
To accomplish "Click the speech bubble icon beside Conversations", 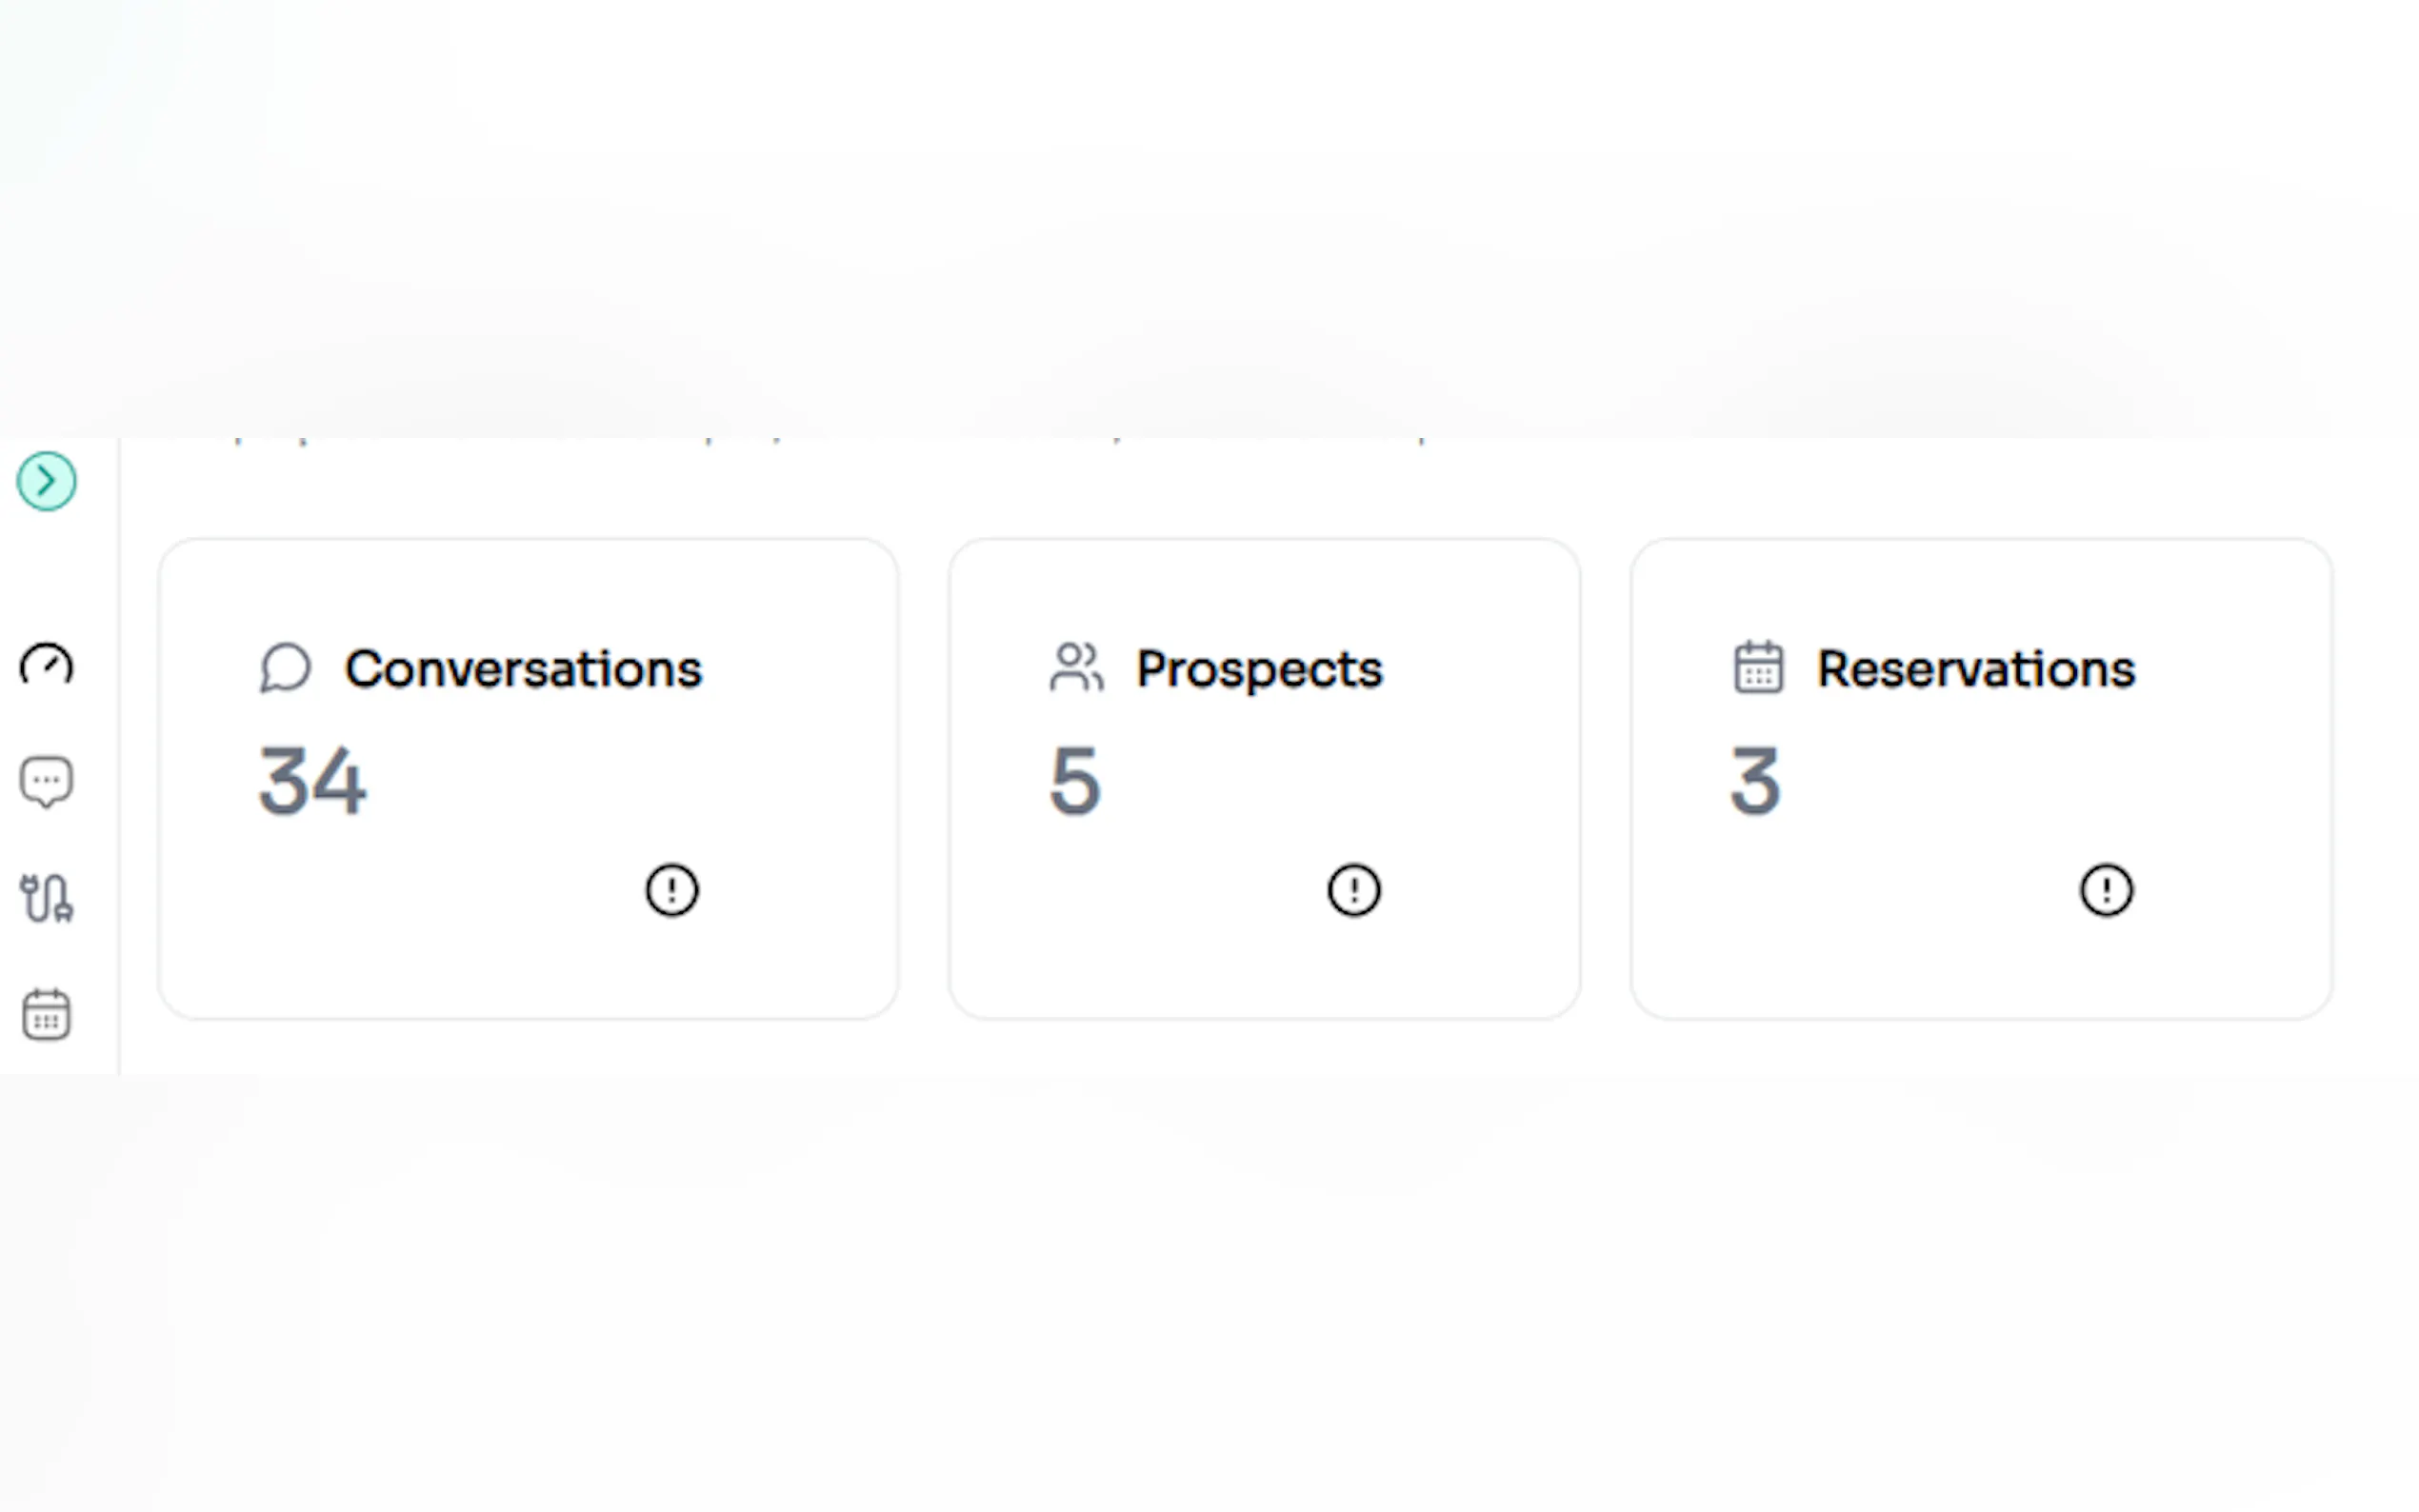I will tap(285, 668).
